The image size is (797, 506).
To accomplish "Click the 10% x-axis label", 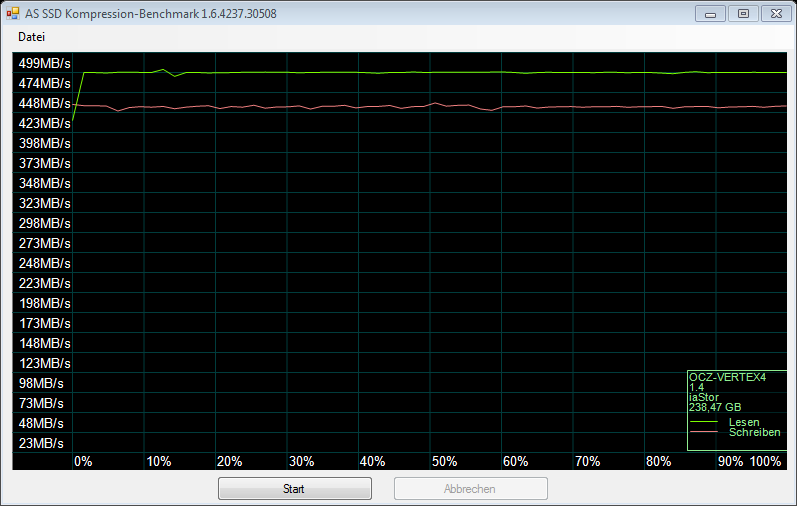I will 159,461.
